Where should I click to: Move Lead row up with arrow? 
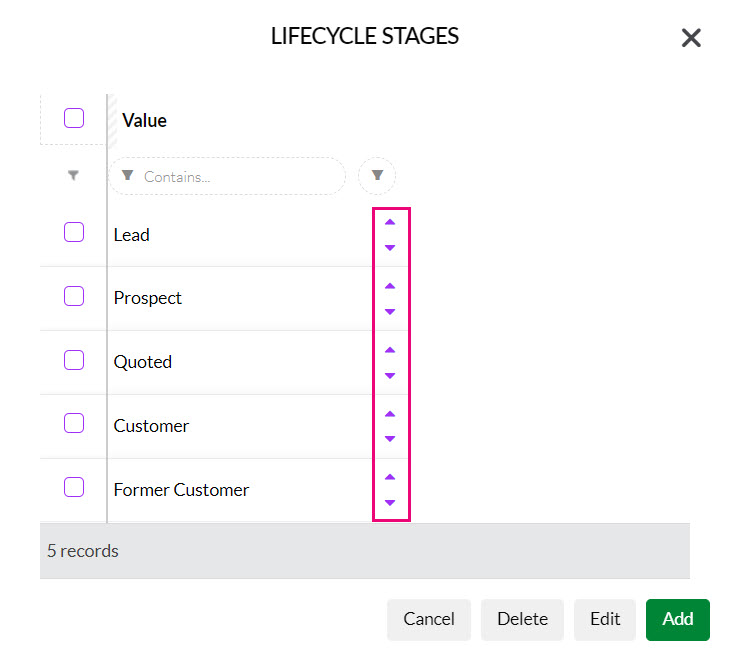[390, 222]
